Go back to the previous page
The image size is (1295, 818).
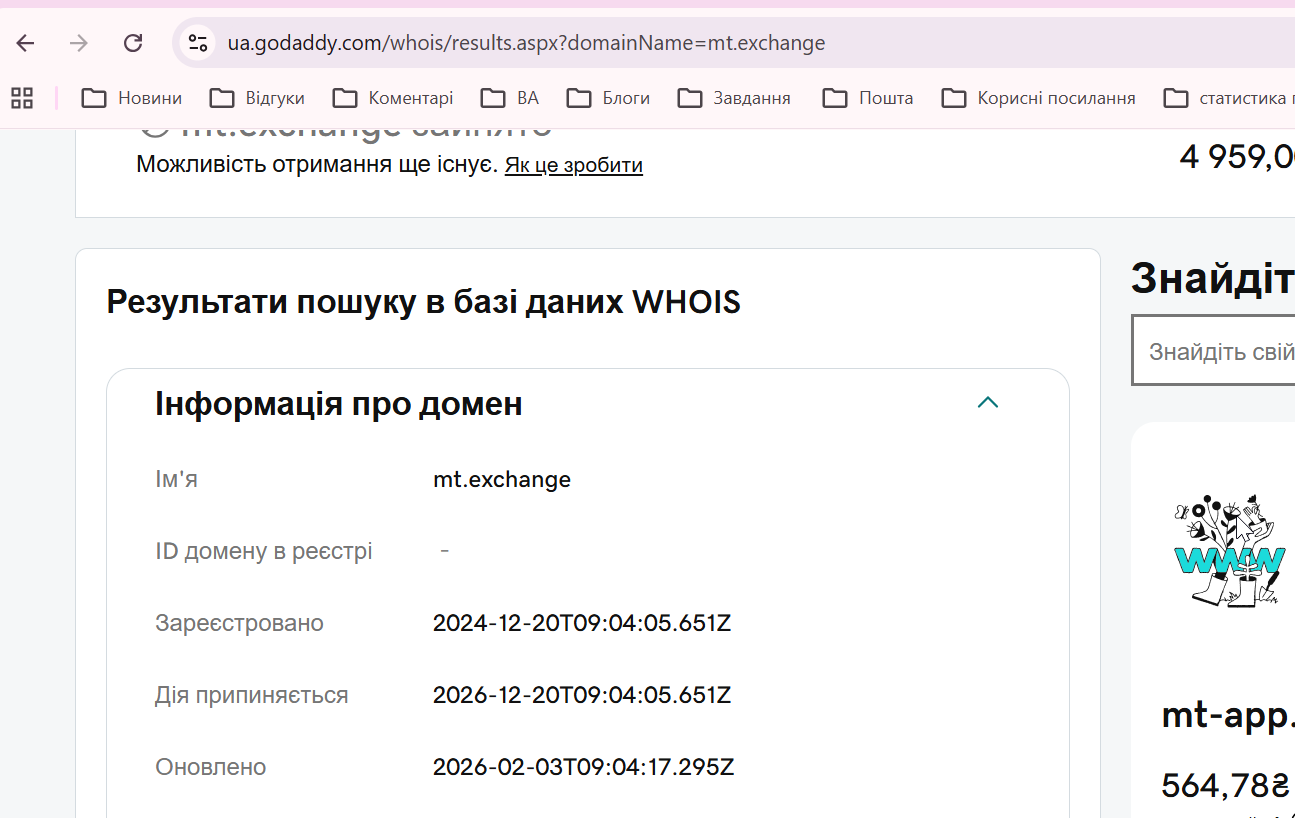pos(25,43)
